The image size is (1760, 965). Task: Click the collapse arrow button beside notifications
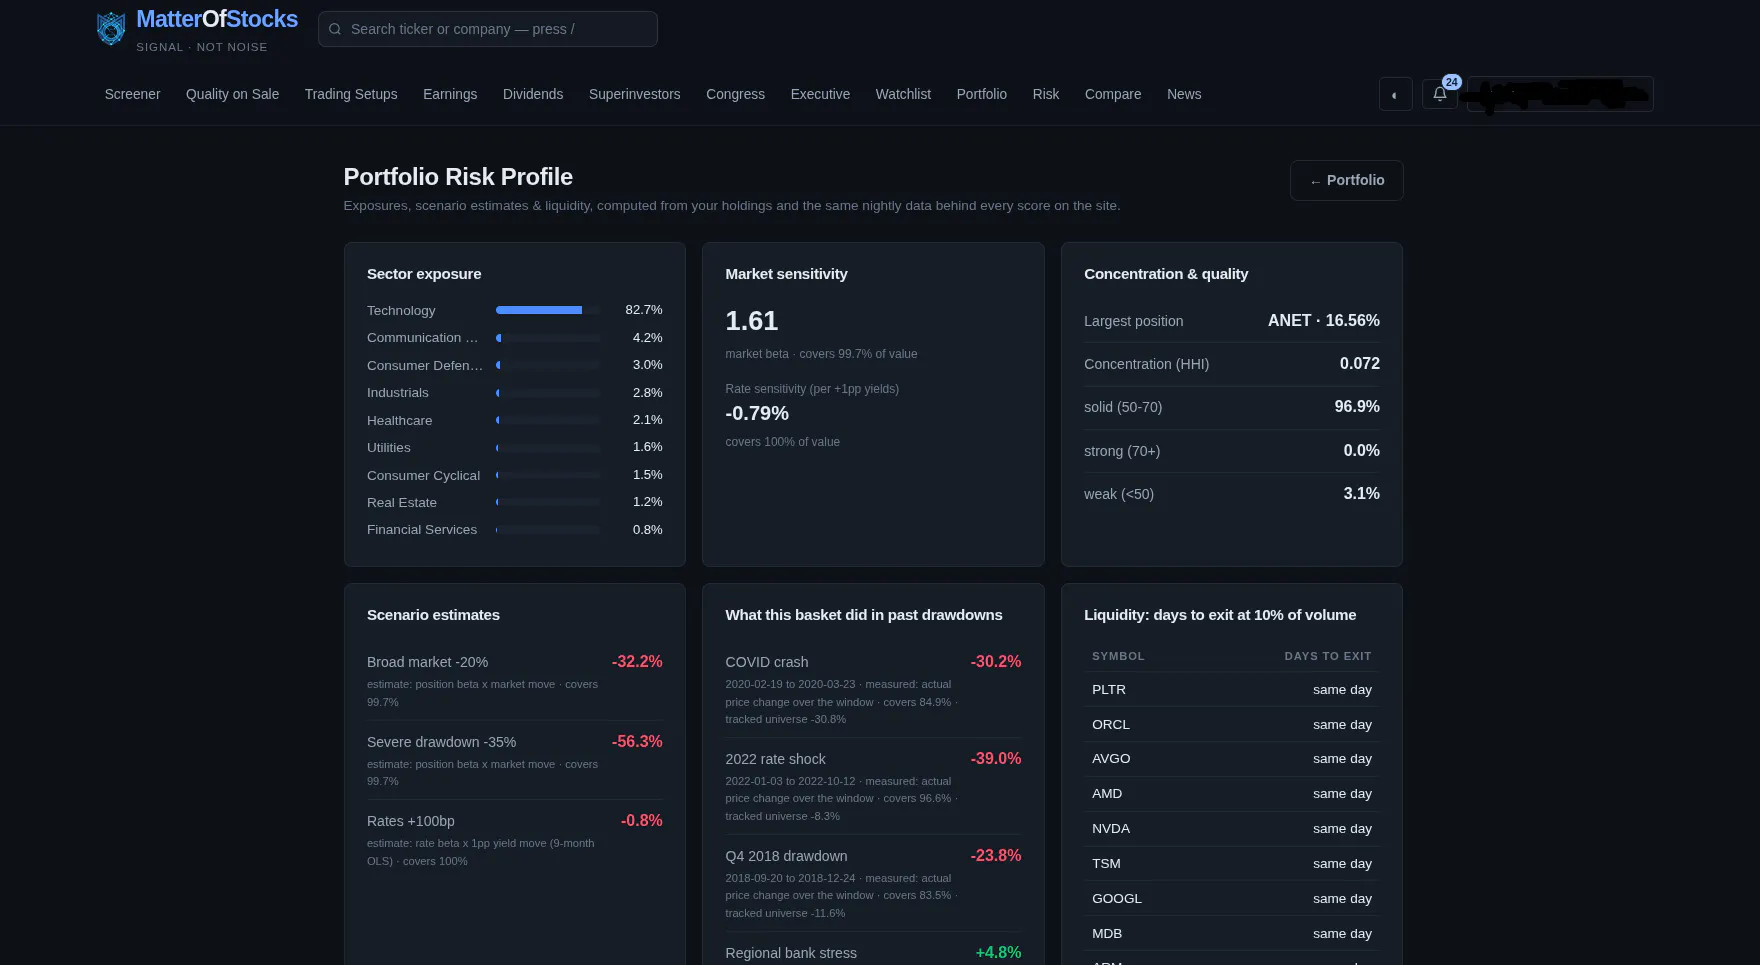[x=1395, y=94]
